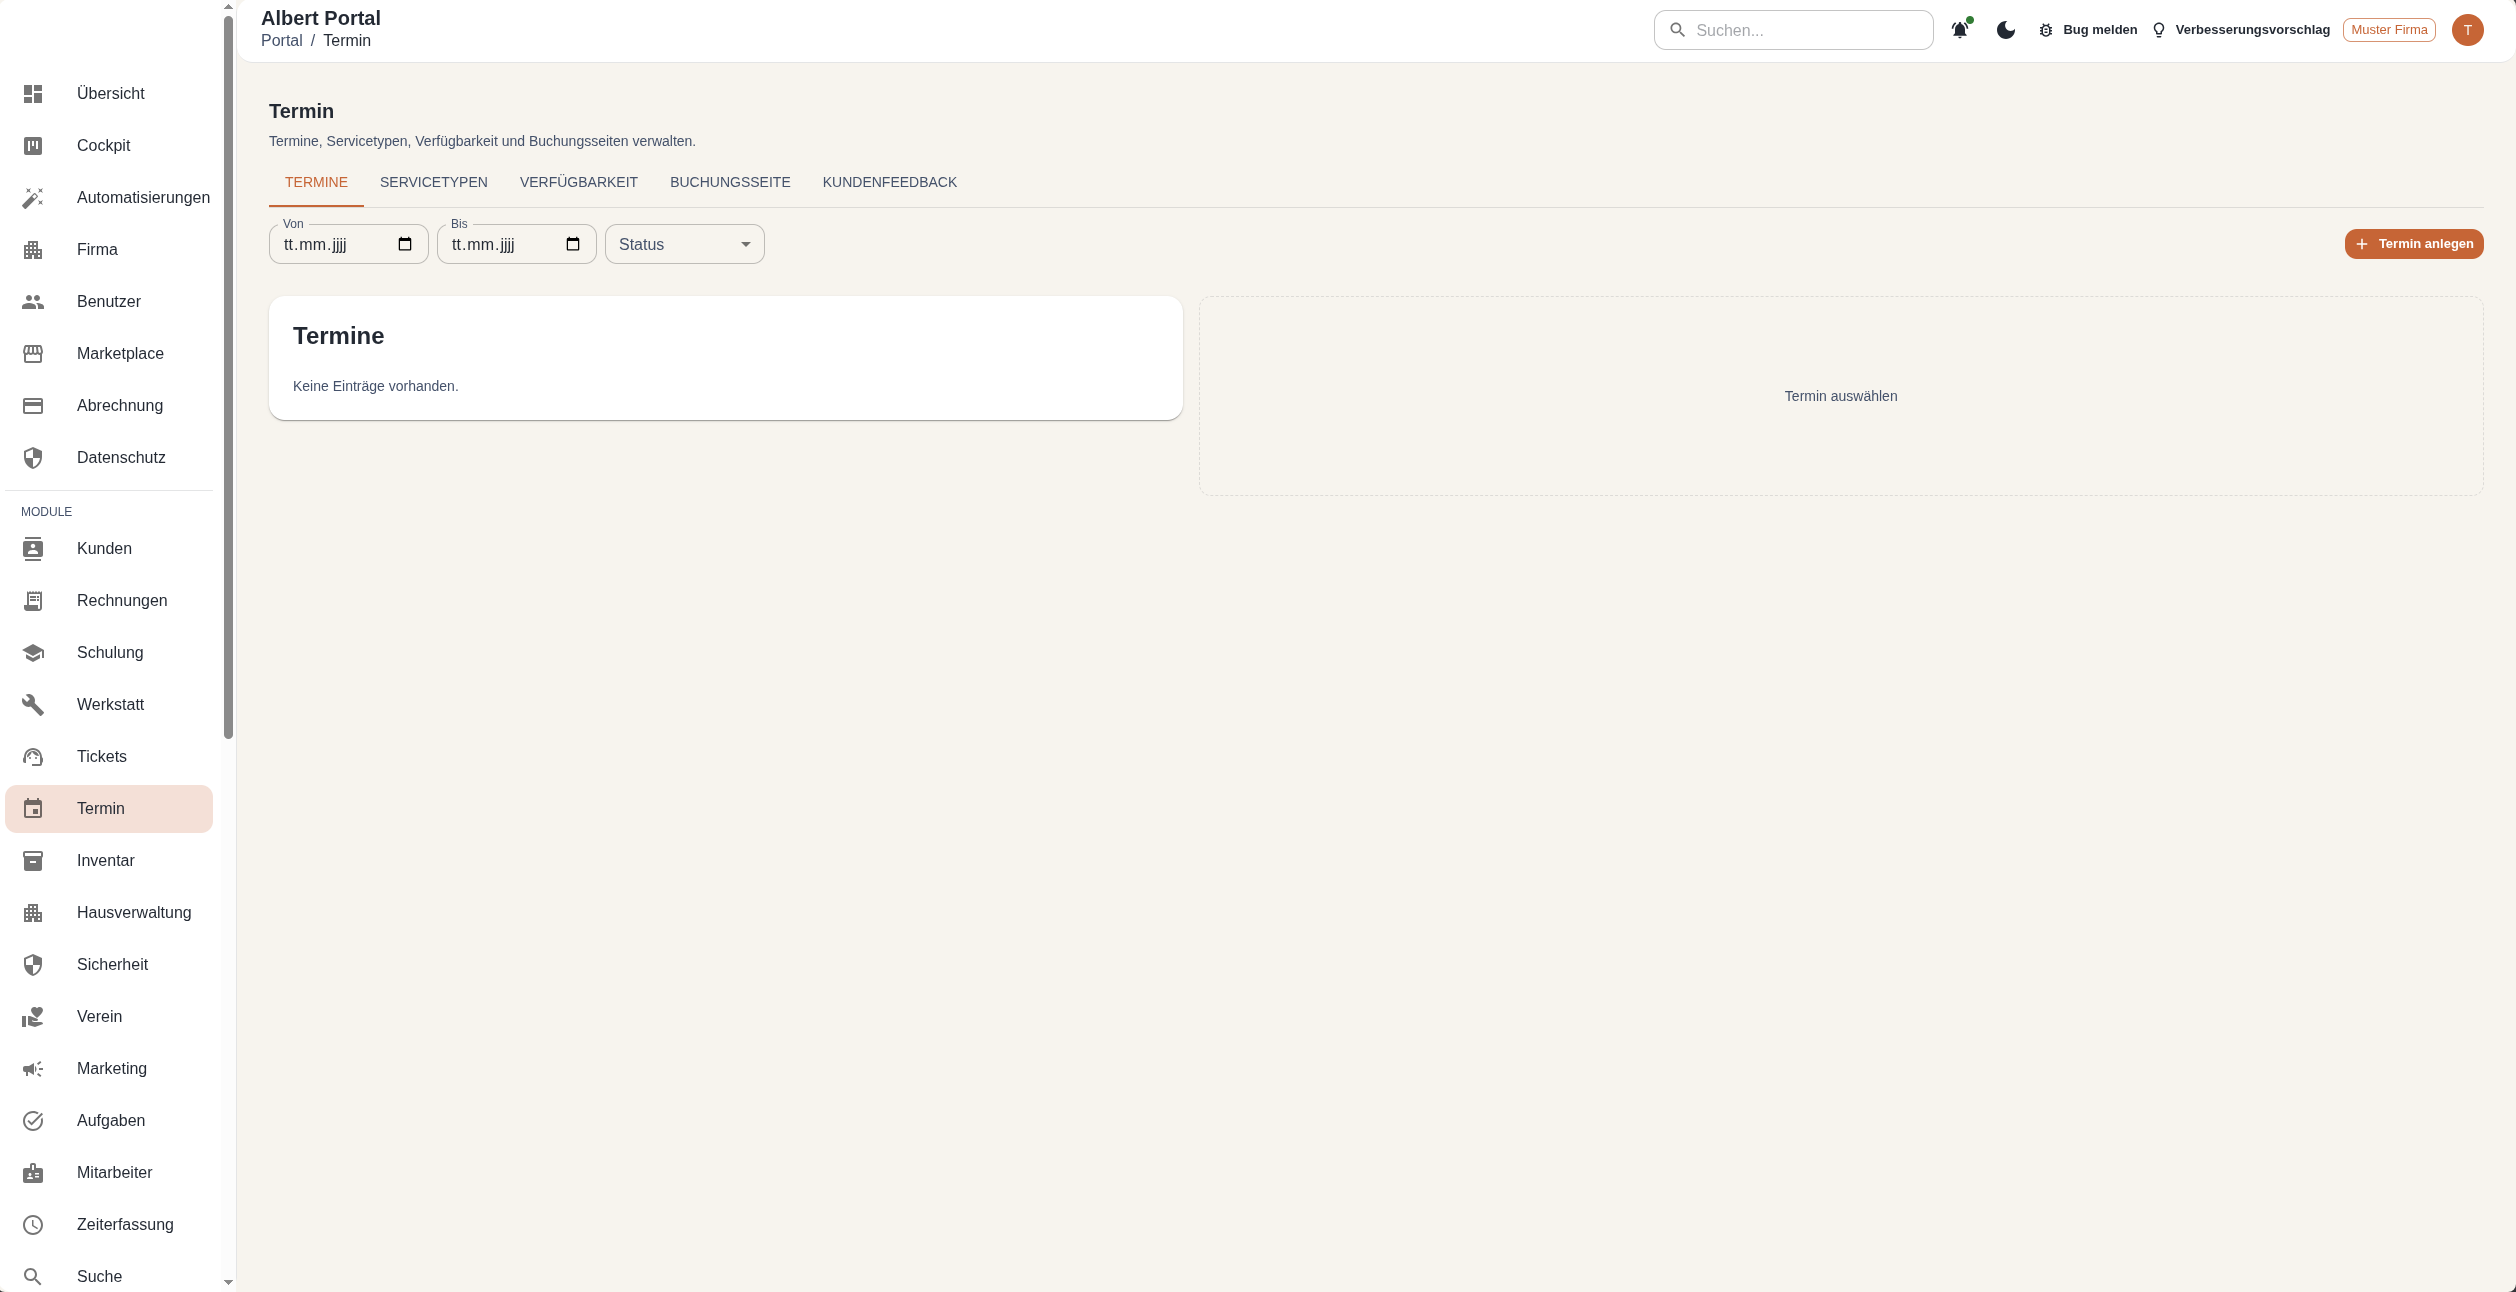Viewport: 2516px width, 1292px height.
Task: Switch to the Termine tab
Action: 316,182
